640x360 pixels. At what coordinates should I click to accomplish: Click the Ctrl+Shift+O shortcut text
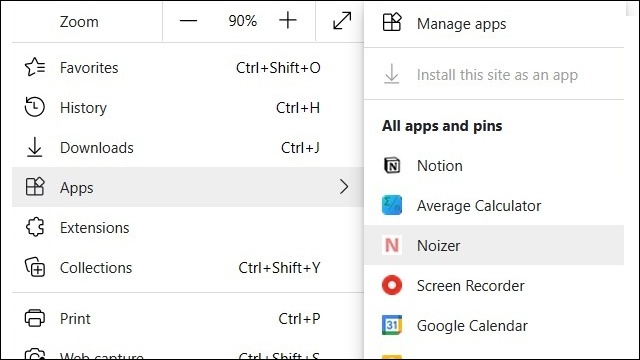278,68
